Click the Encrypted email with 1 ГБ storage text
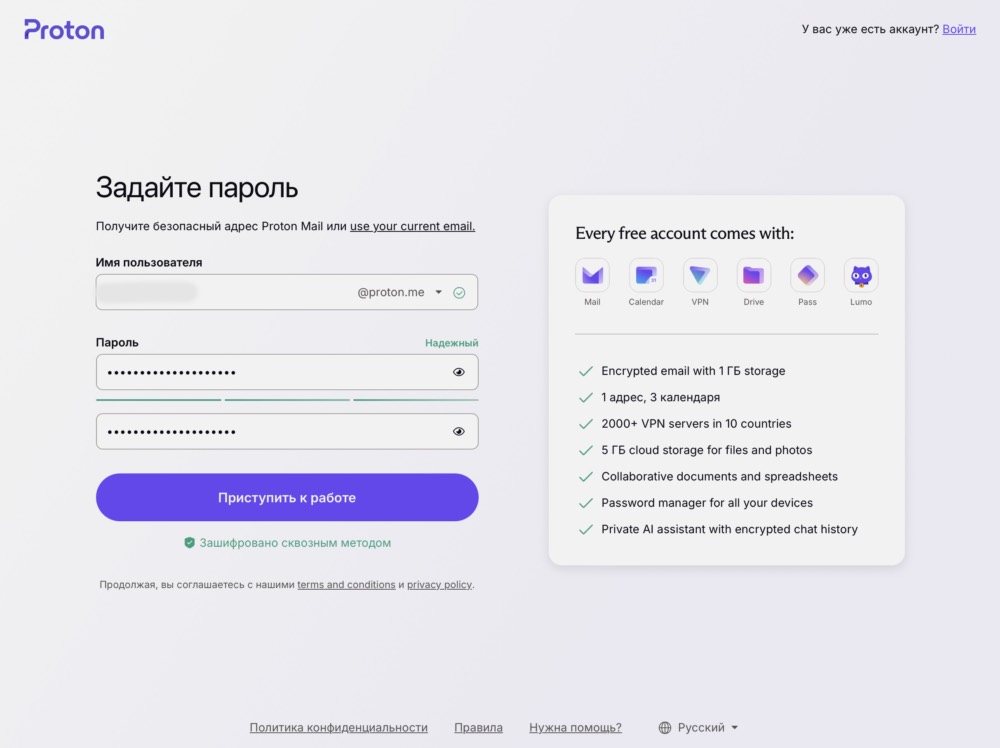This screenshot has height=748, width=1000. 693,371
